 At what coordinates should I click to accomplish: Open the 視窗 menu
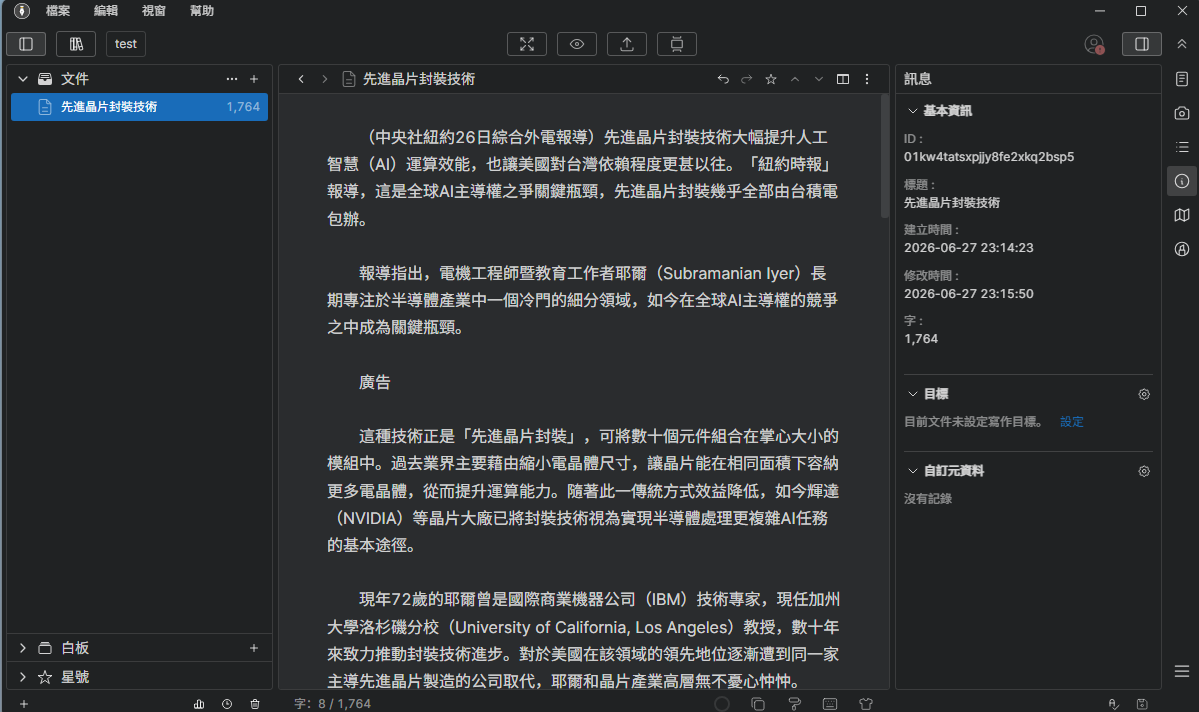[x=154, y=11]
